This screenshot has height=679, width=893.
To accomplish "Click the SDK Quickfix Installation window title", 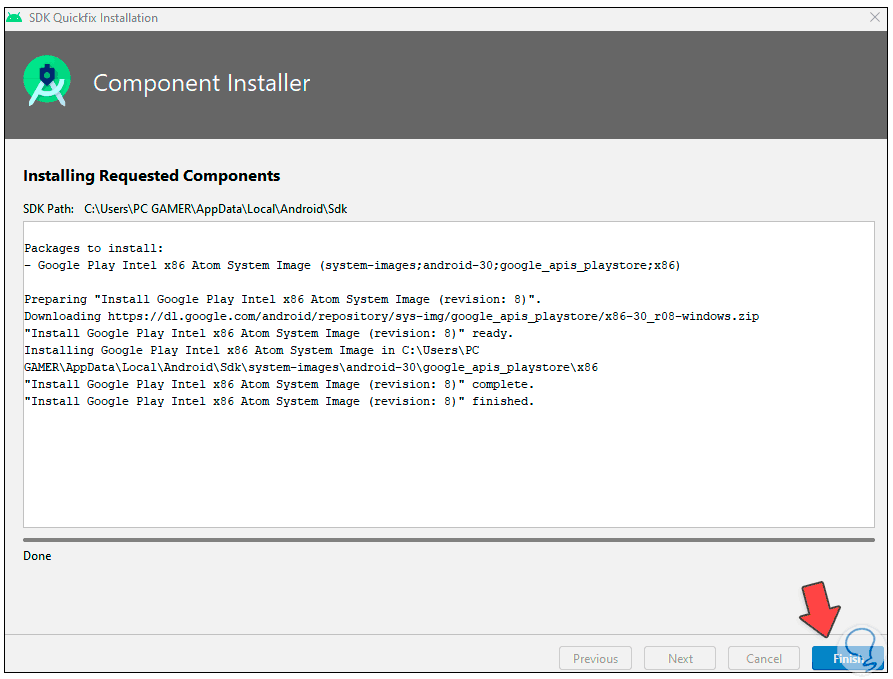I will click(x=95, y=17).
